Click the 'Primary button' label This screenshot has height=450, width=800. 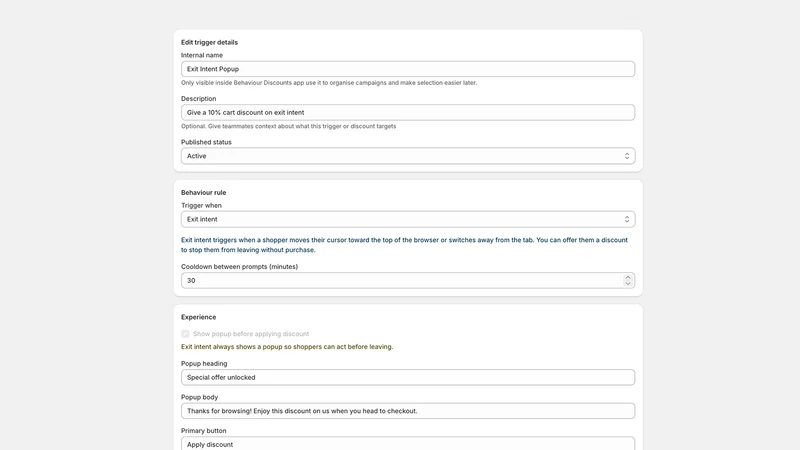(x=204, y=431)
